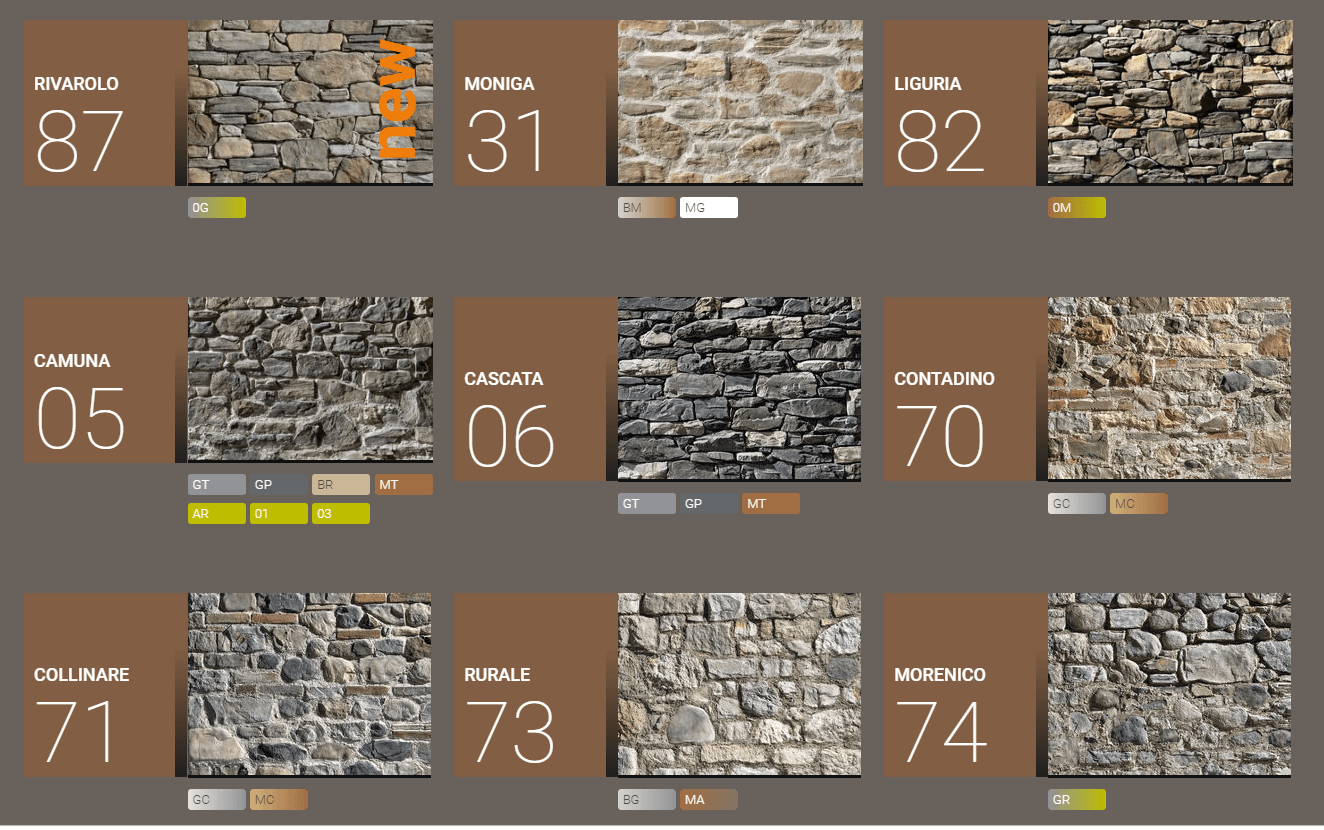
Task: Choose the 03 swatch under Camuna
Action: pos(341,514)
